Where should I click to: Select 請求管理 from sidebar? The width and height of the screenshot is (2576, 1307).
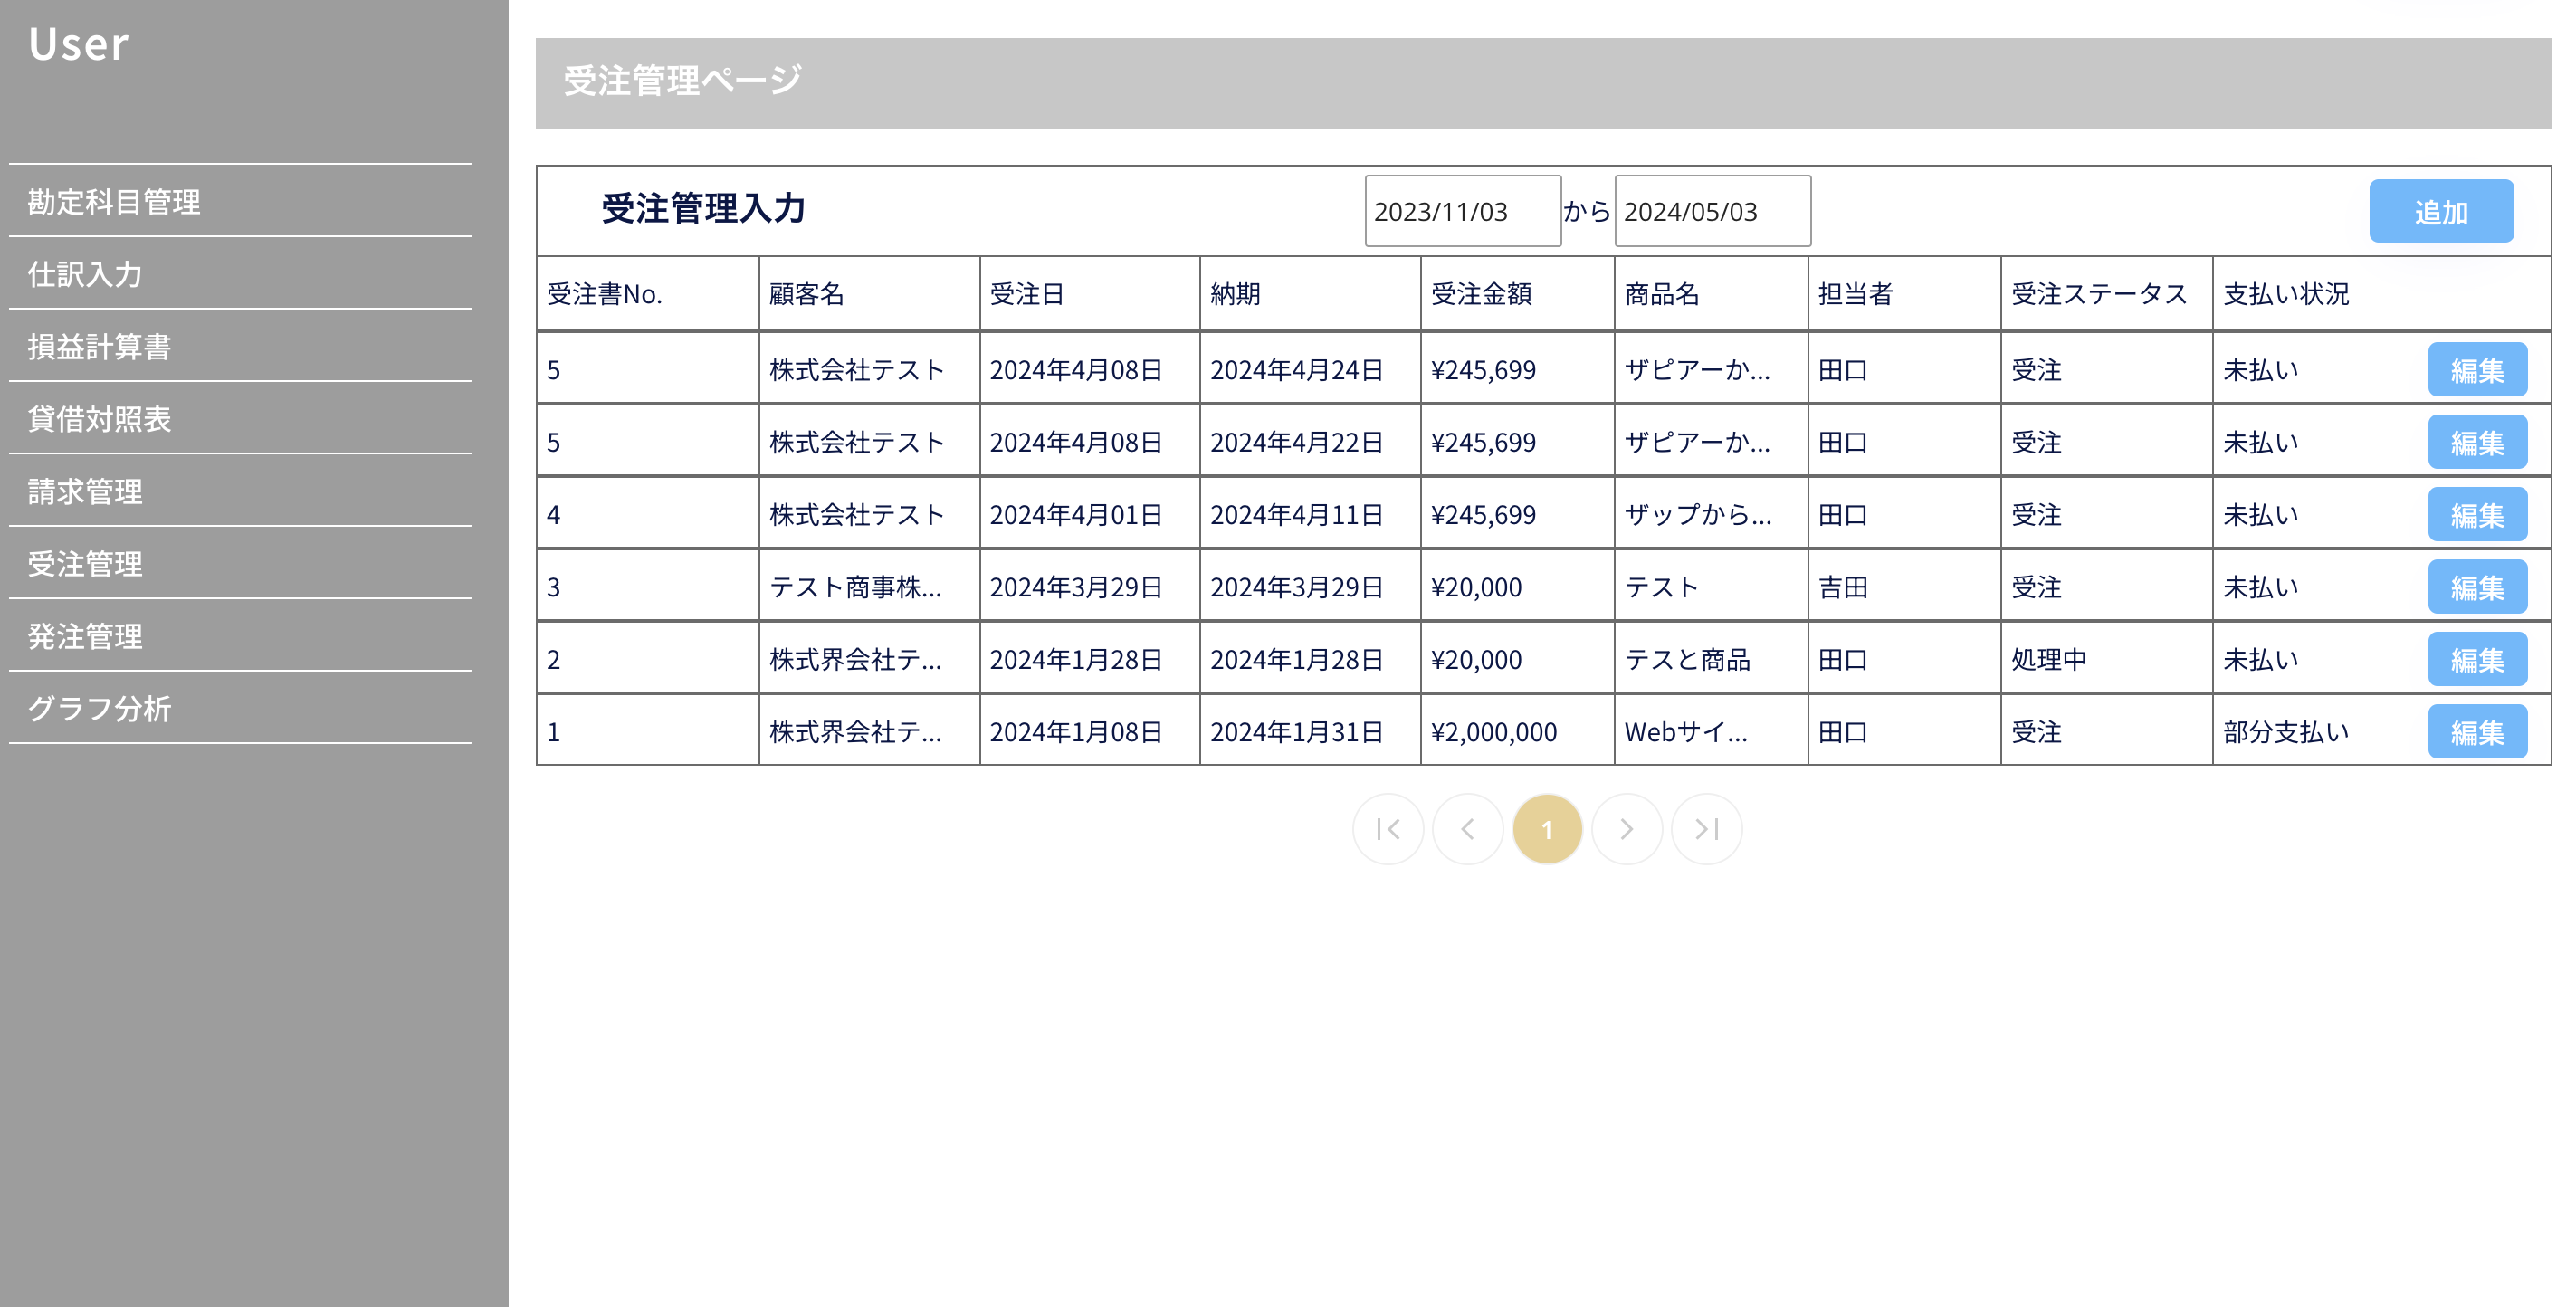click(85, 492)
